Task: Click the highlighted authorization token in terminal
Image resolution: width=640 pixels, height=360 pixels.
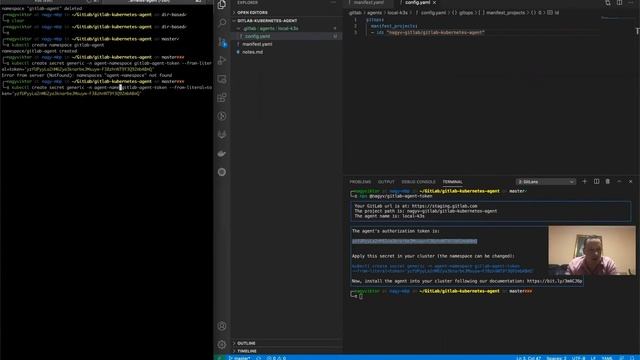Action: (x=414, y=241)
